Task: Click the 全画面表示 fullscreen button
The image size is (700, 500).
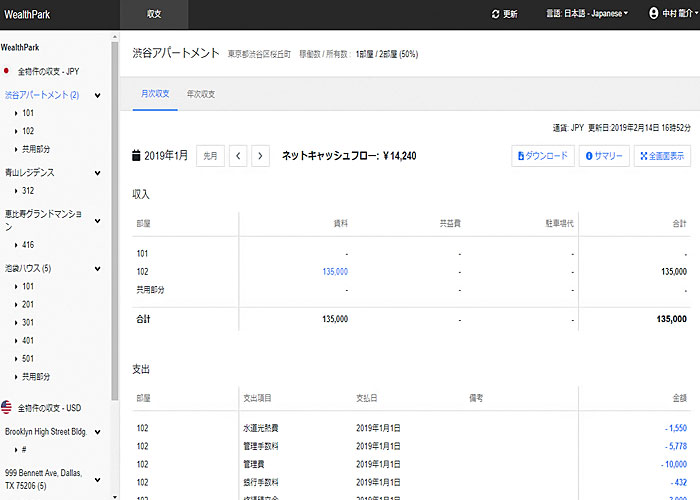Action: coord(661,156)
